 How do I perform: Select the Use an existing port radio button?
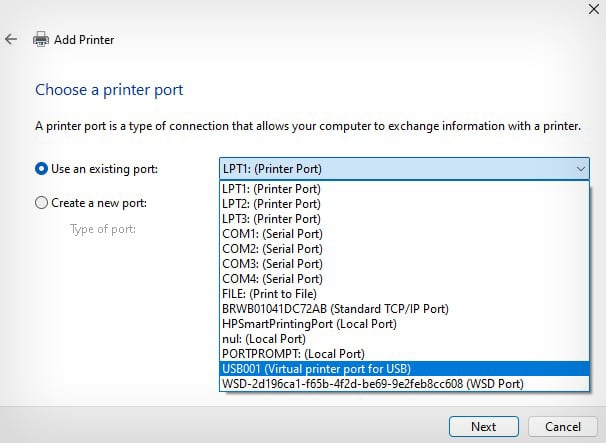[41, 169]
